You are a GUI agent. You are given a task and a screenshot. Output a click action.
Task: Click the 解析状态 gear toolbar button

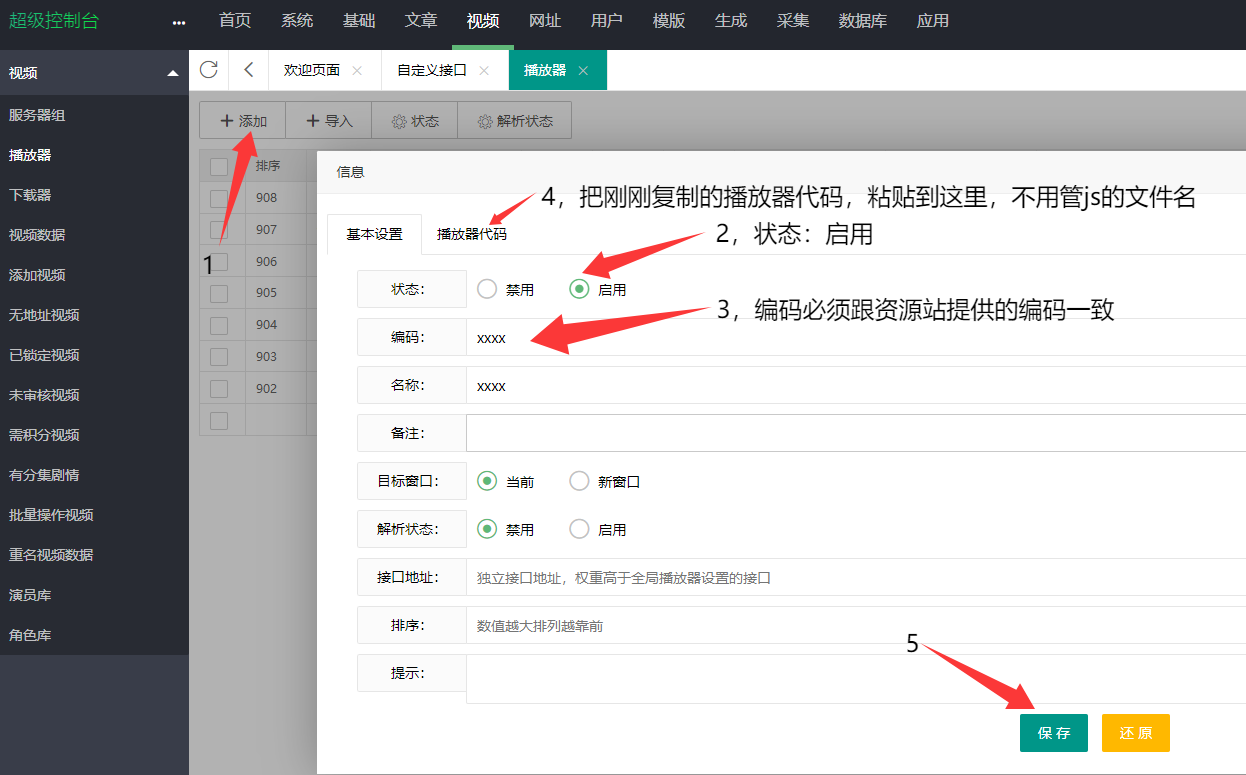[x=514, y=121]
